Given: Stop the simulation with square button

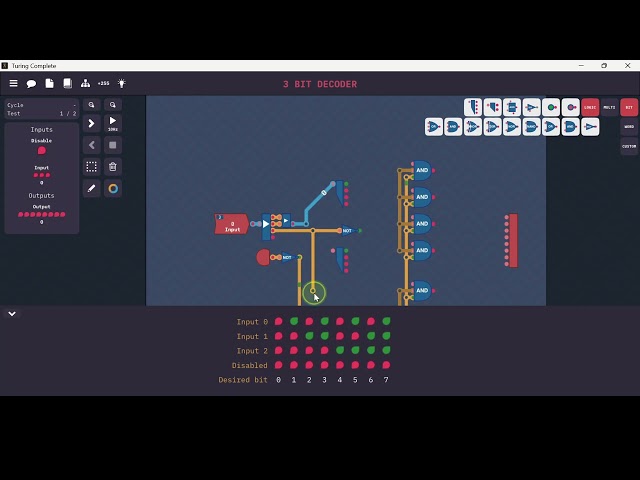Looking at the screenshot, I should coord(113,145).
